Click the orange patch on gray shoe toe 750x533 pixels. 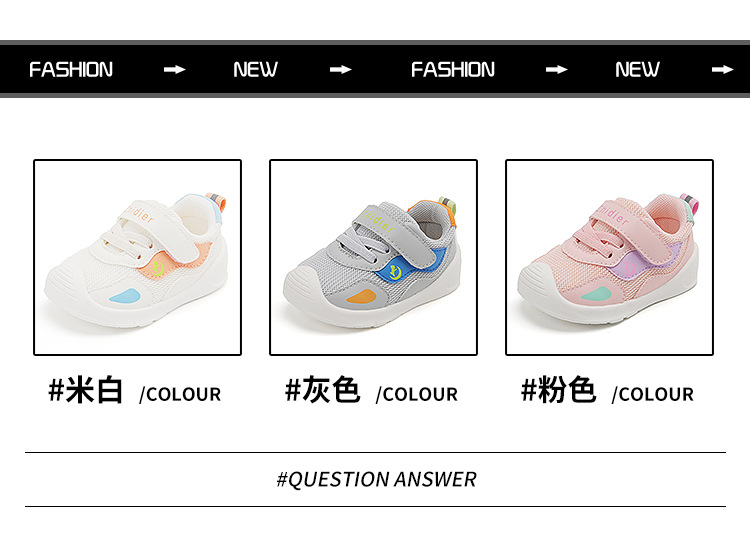pyautogui.click(x=362, y=297)
